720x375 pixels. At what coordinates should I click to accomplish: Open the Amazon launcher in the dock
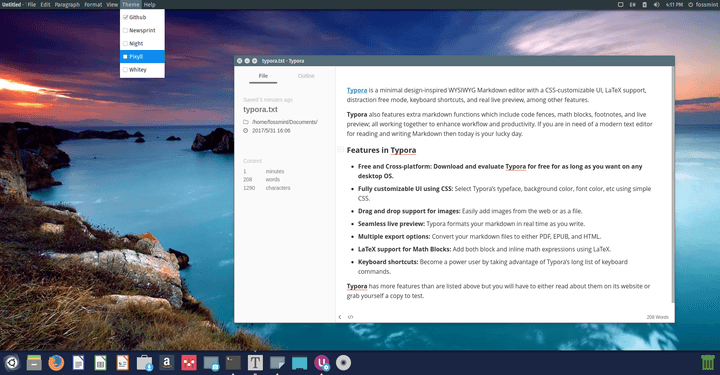tap(167, 363)
